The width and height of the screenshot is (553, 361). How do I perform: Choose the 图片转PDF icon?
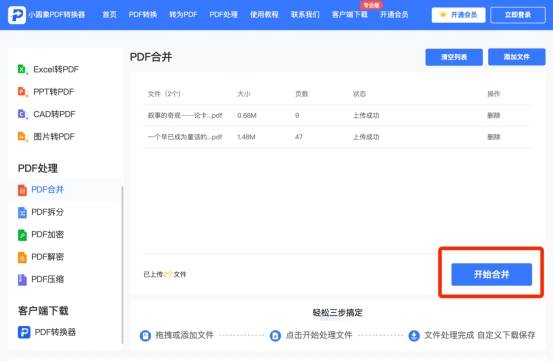(x=22, y=136)
